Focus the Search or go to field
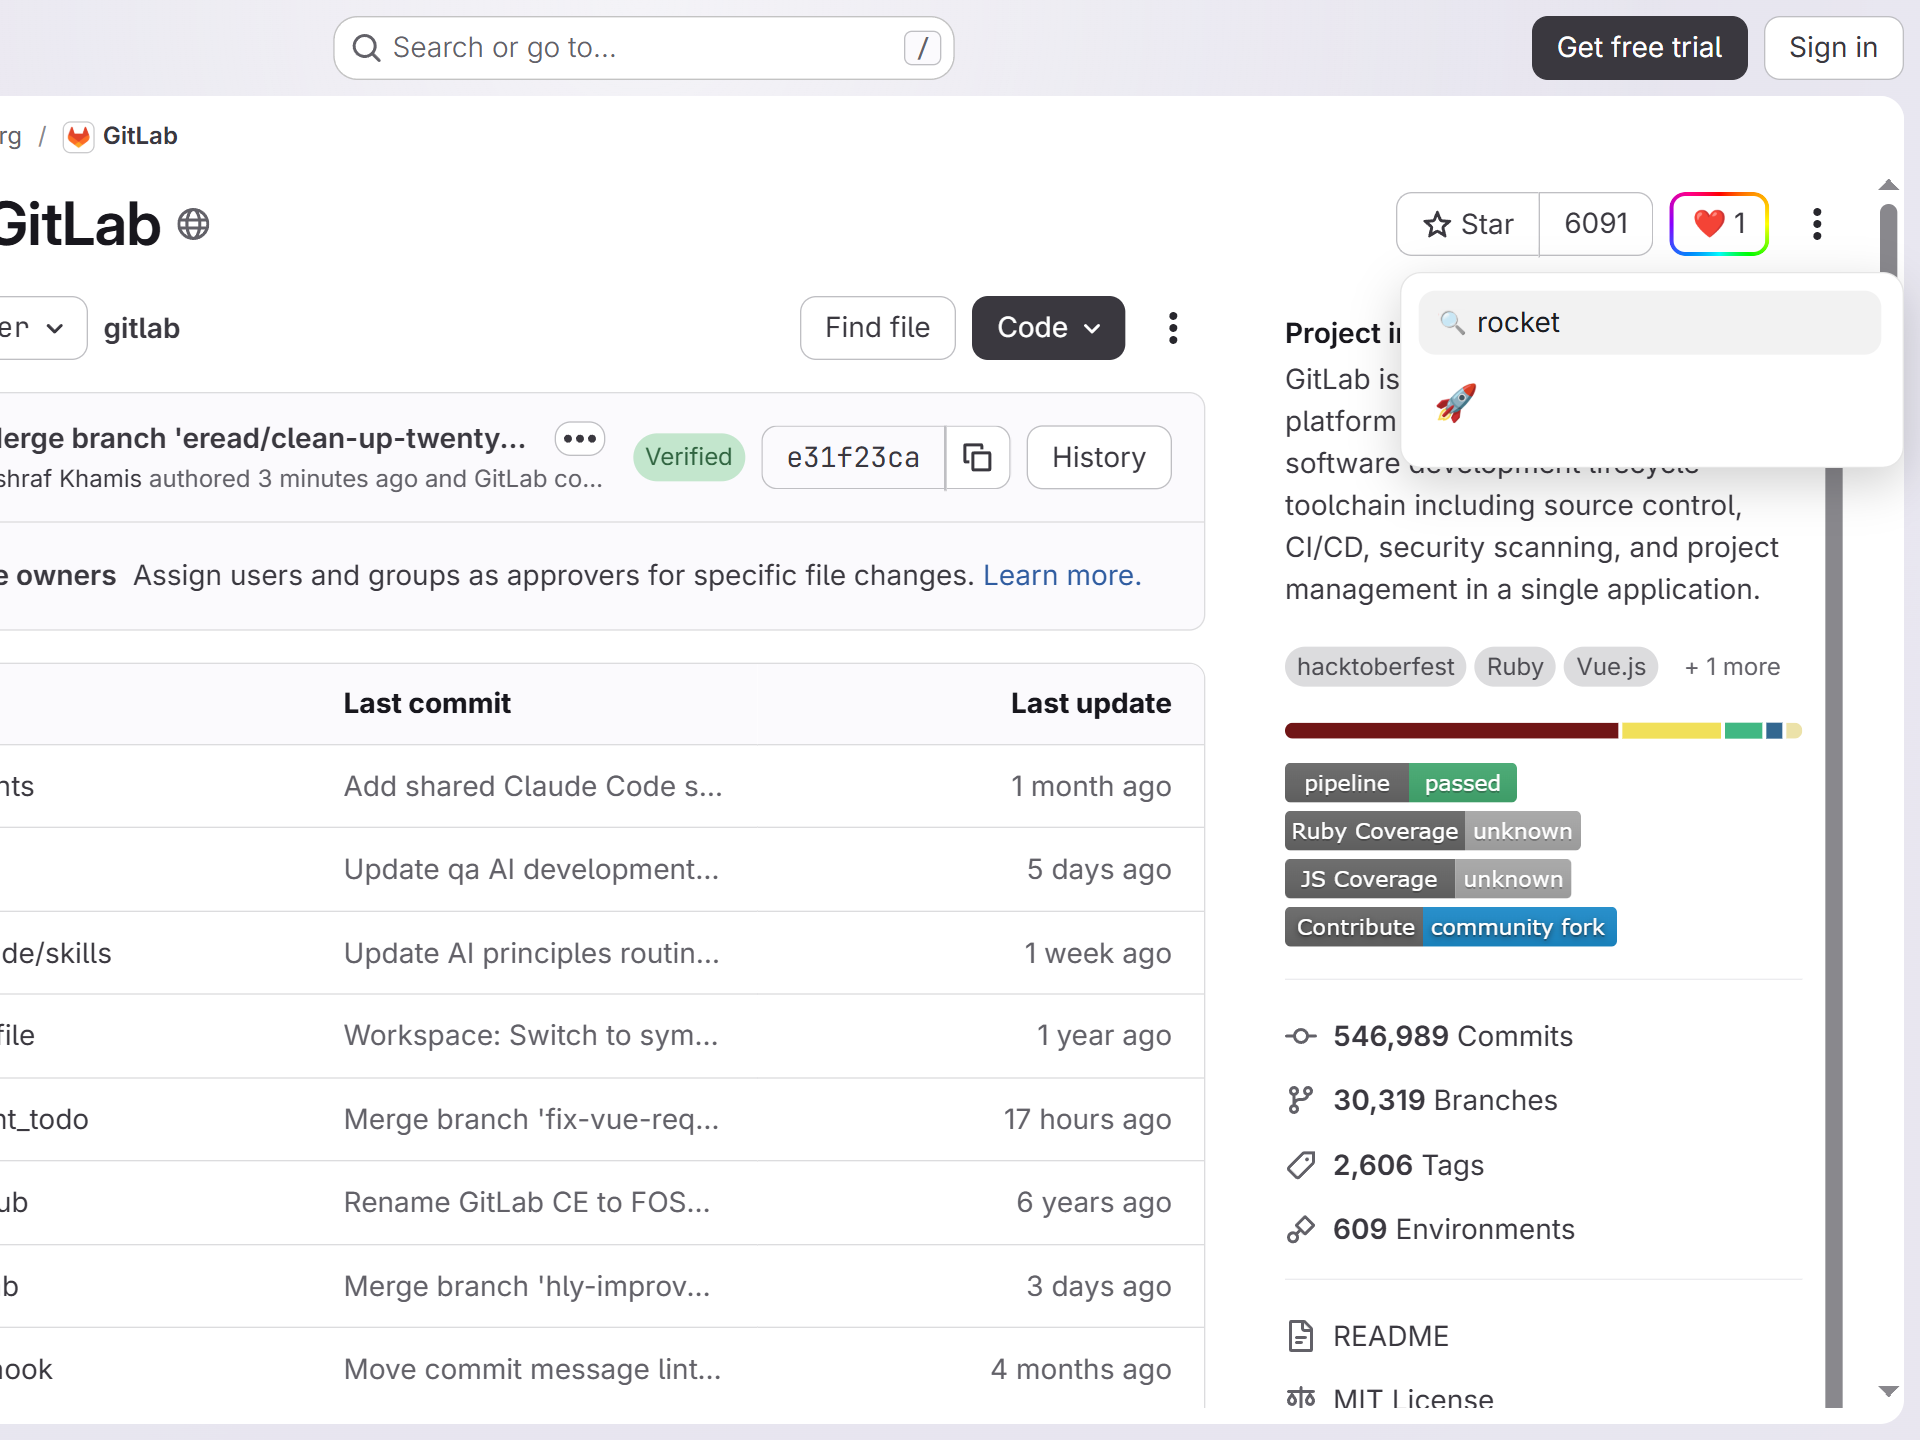 (643, 48)
